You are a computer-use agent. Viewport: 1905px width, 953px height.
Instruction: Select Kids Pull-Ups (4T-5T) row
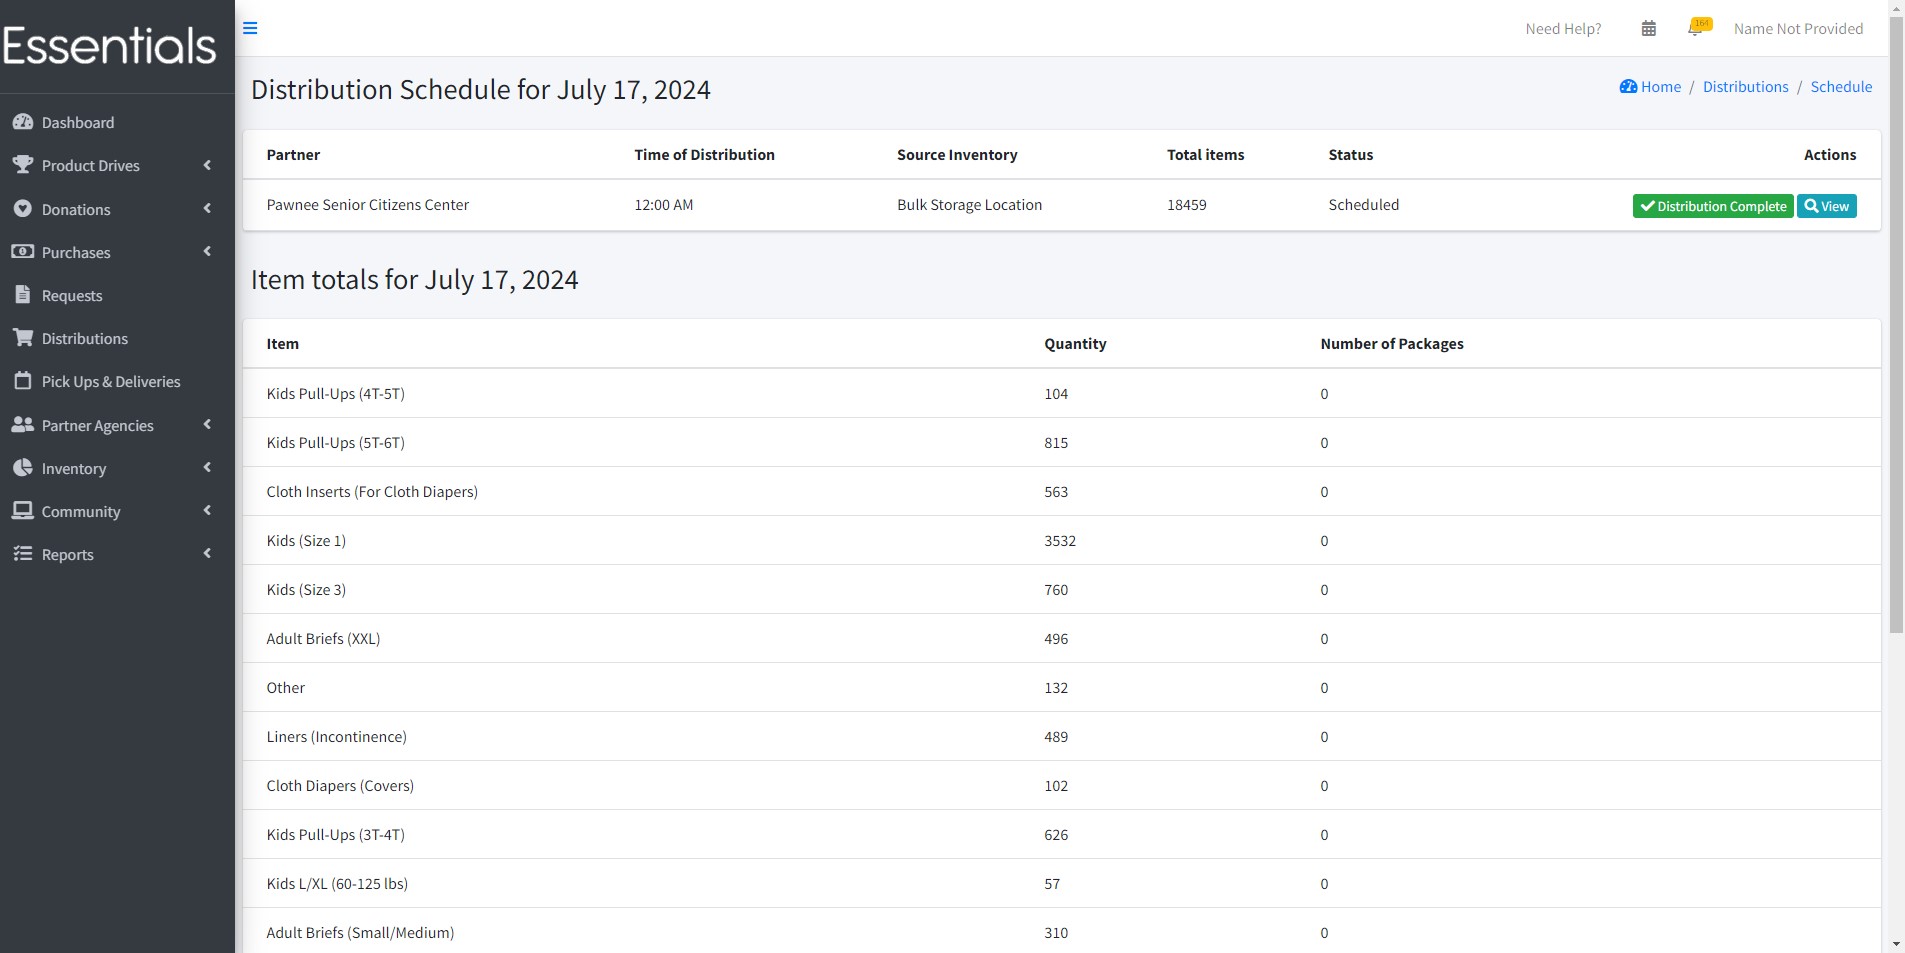coord(1061,393)
